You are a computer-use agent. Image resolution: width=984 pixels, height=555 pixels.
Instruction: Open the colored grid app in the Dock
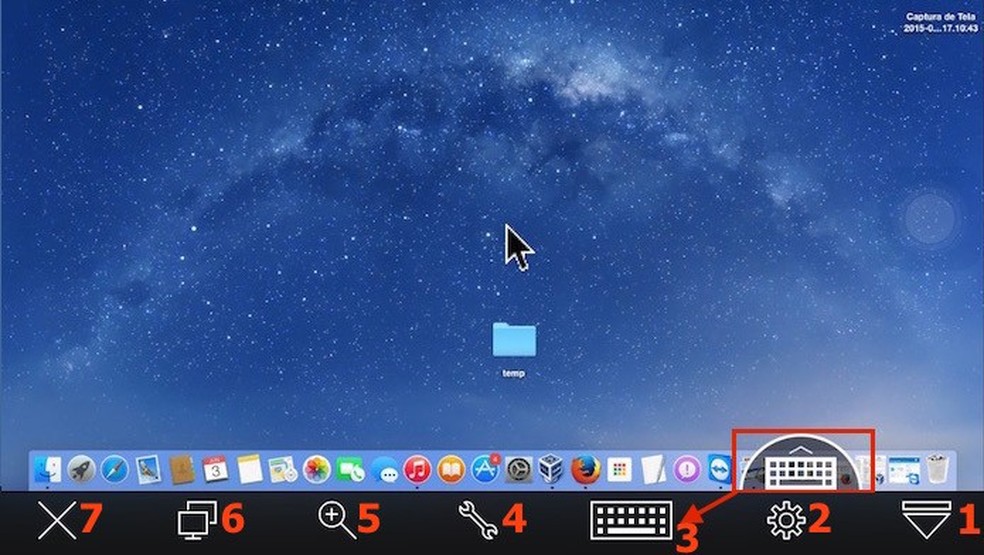(x=619, y=470)
